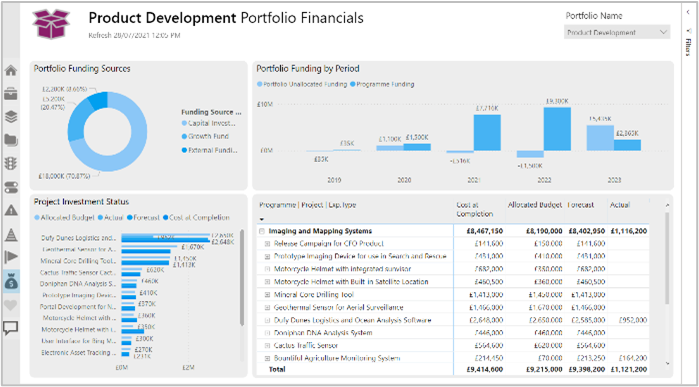The image size is (699, 387).
Task: Expand Prototype Imaging Device row
Action: pos(267,257)
